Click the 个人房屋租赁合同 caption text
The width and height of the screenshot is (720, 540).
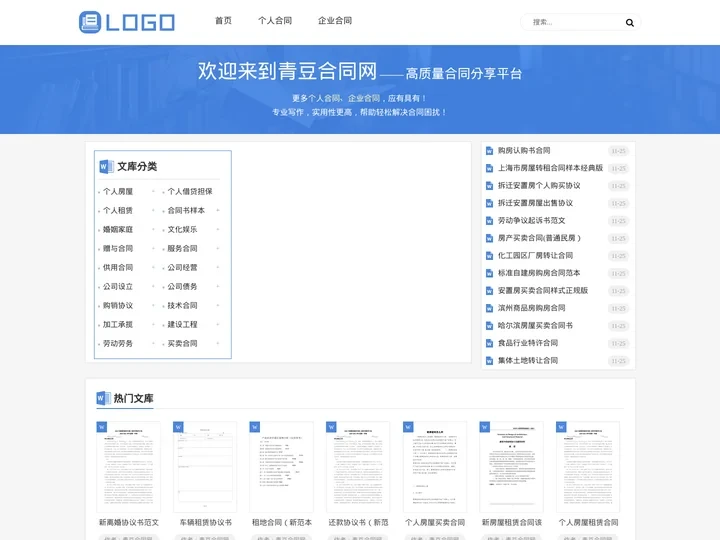point(588,523)
